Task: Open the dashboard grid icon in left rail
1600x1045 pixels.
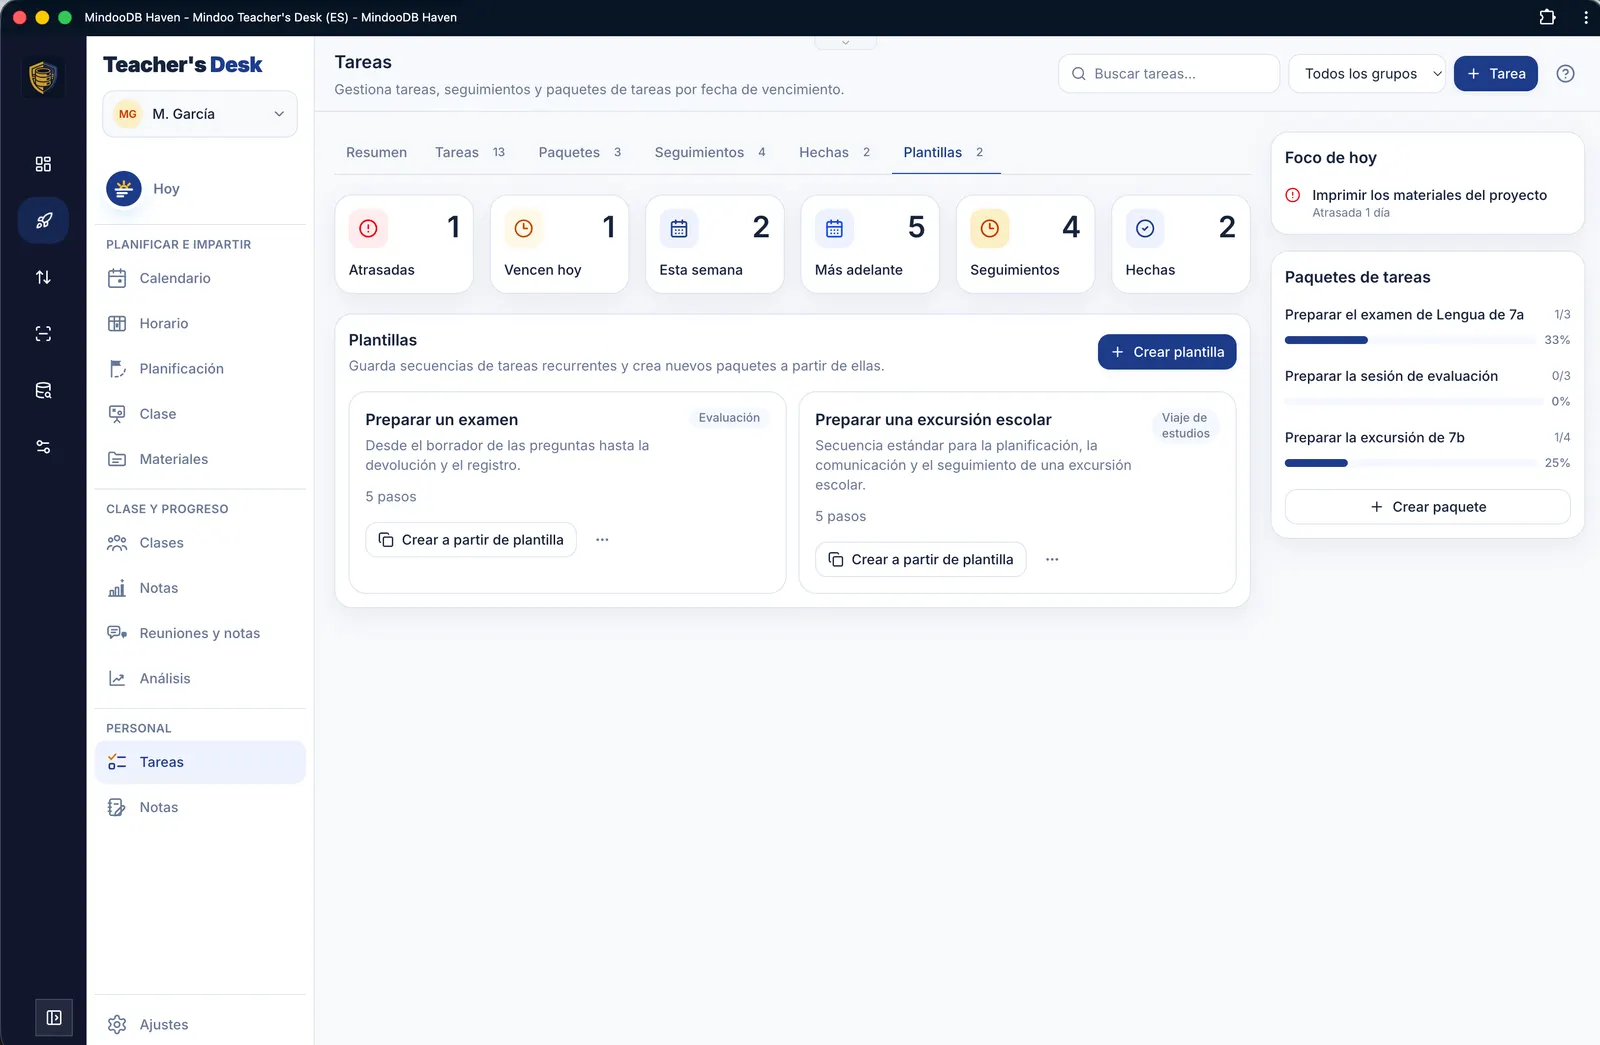Action: click(43, 164)
